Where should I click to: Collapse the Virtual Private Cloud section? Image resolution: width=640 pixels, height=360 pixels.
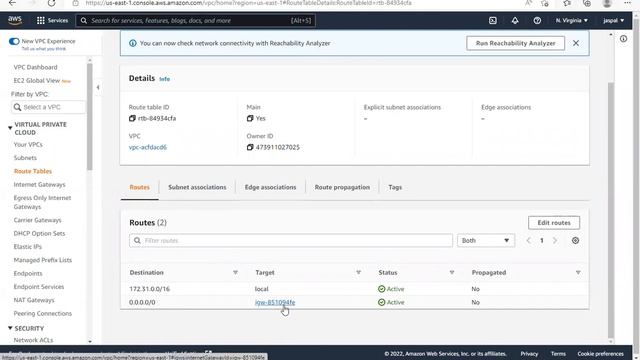pos(10,128)
